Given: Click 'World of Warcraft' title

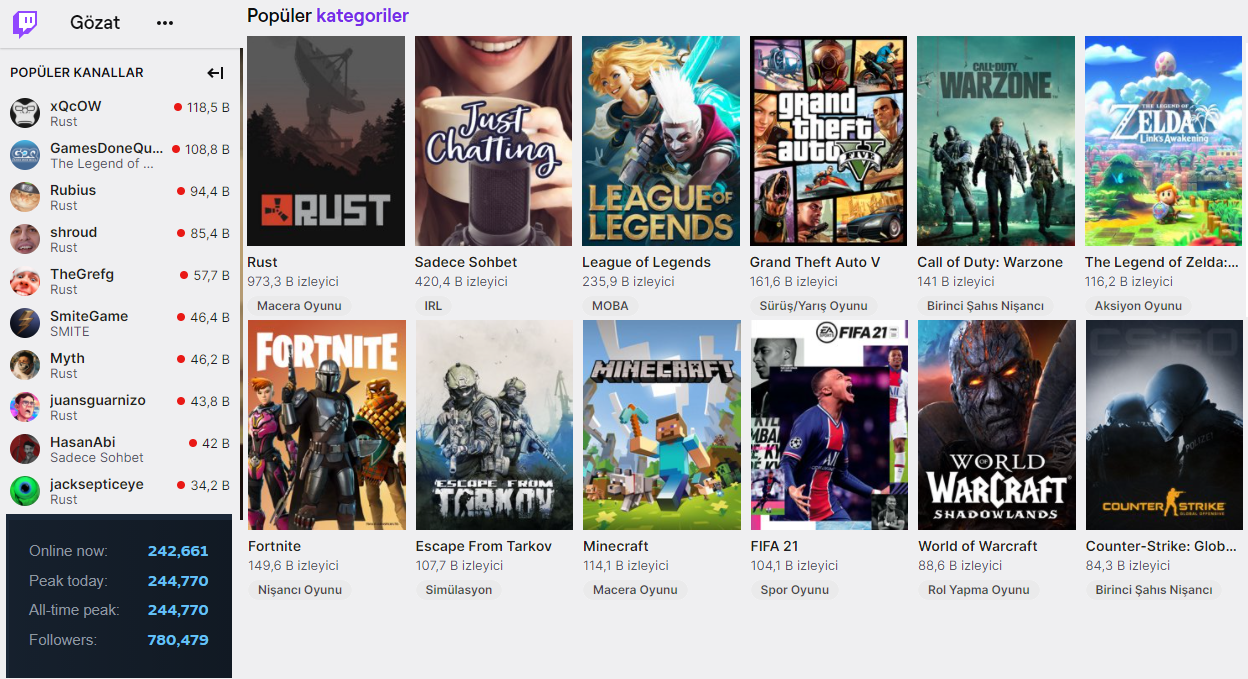Looking at the screenshot, I should coord(978,546).
